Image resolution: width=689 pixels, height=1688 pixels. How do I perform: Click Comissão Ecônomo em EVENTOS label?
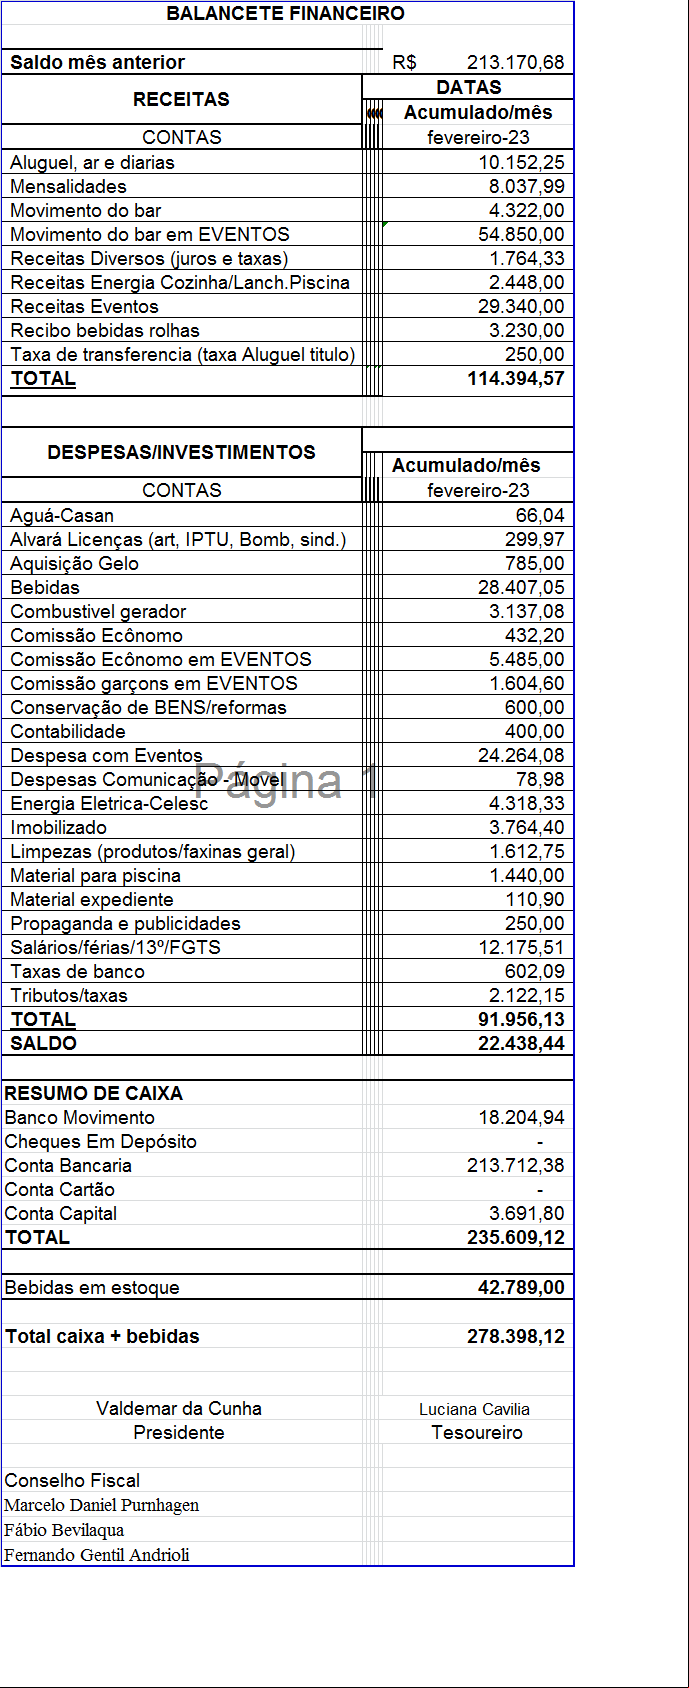coord(161,659)
